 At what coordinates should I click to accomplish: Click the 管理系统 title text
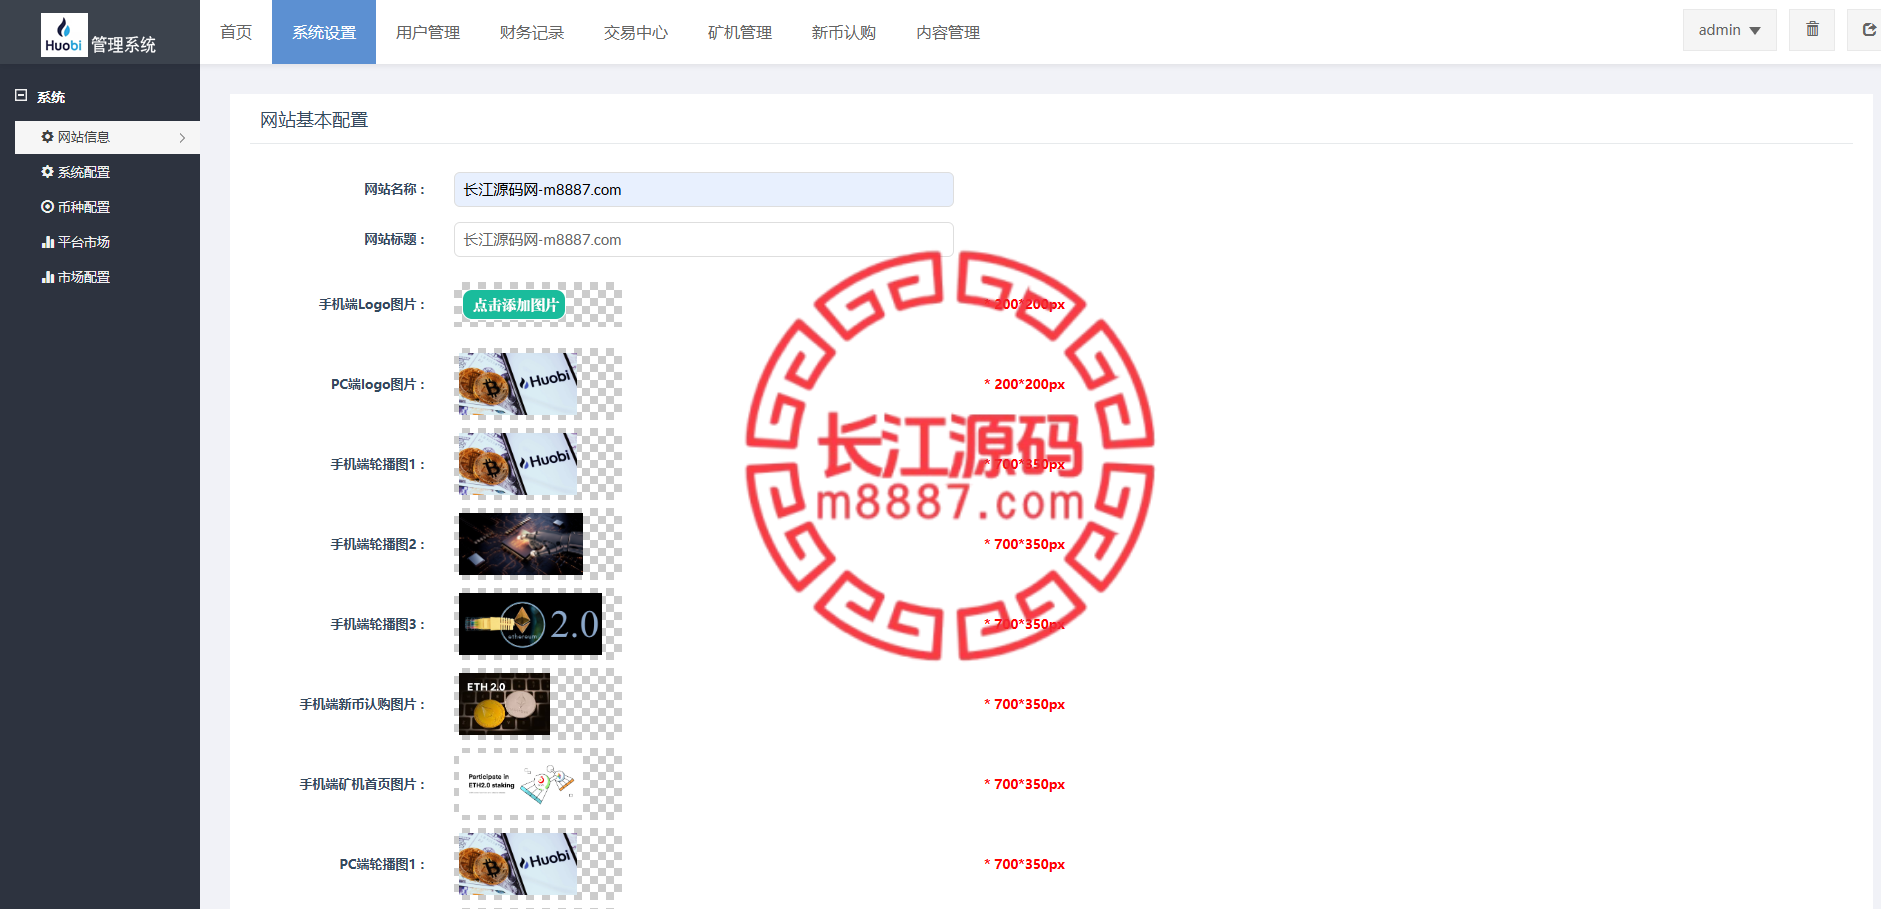(124, 45)
